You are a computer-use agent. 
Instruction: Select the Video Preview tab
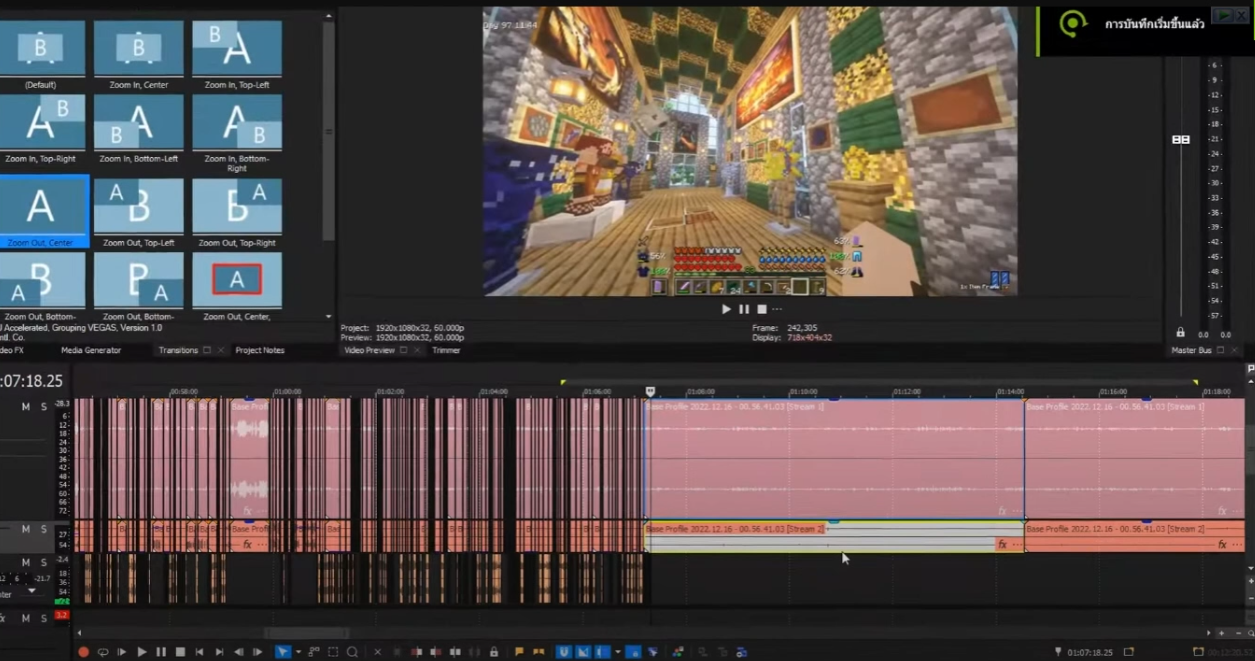tap(370, 350)
